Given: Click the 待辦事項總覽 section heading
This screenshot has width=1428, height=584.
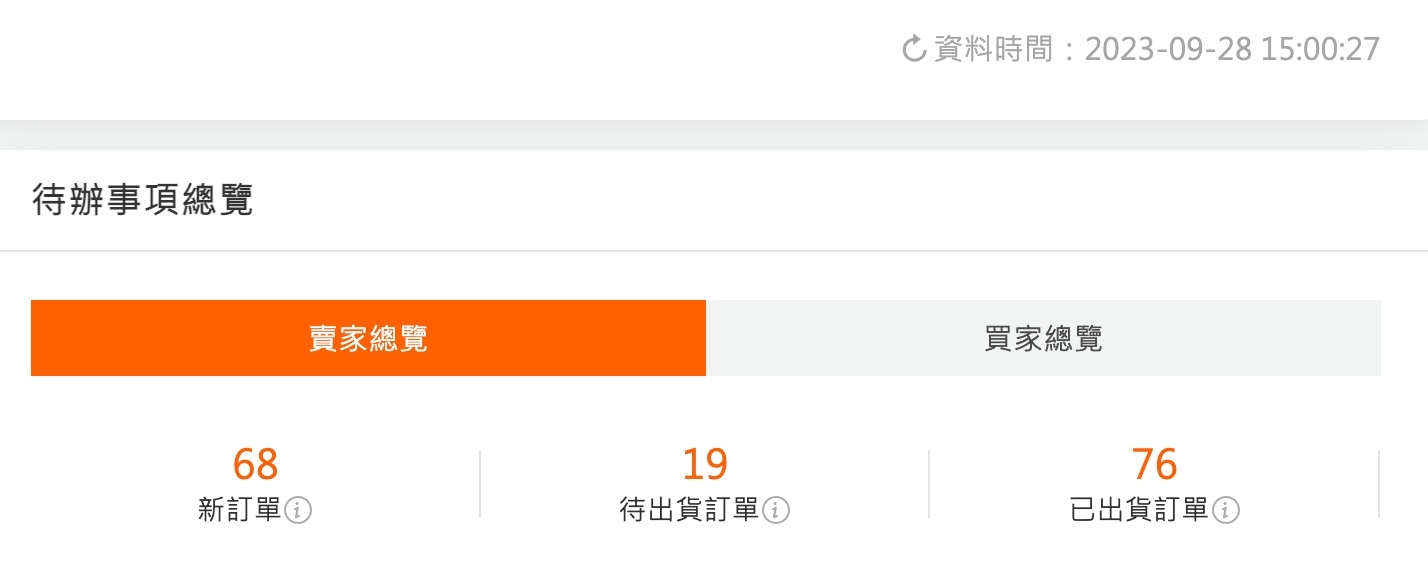Looking at the screenshot, I should (x=143, y=200).
